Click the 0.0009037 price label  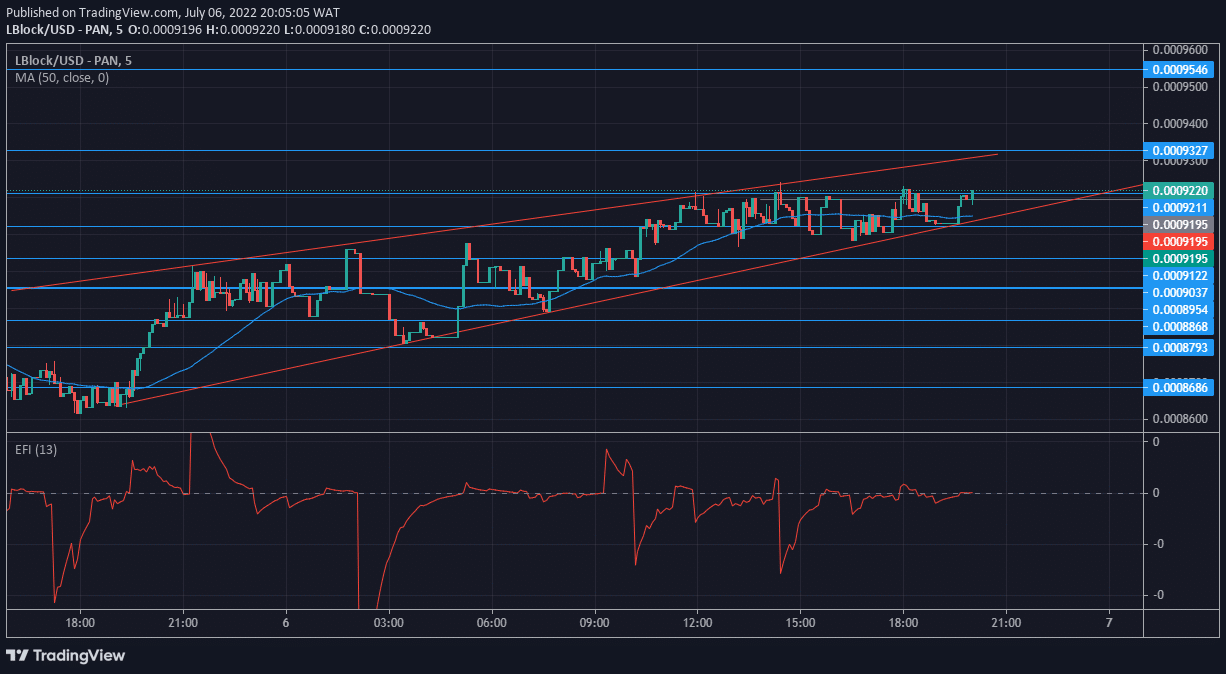click(x=1180, y=292)
